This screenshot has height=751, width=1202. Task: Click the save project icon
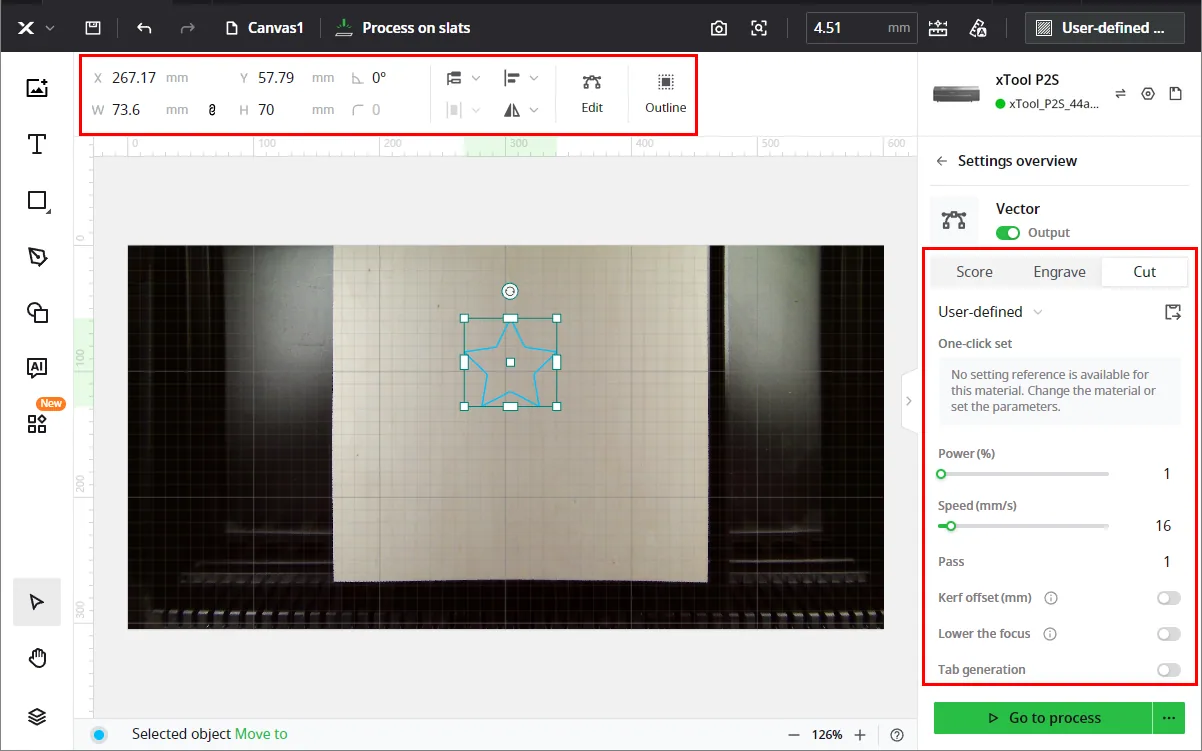(x=92, y=28)
